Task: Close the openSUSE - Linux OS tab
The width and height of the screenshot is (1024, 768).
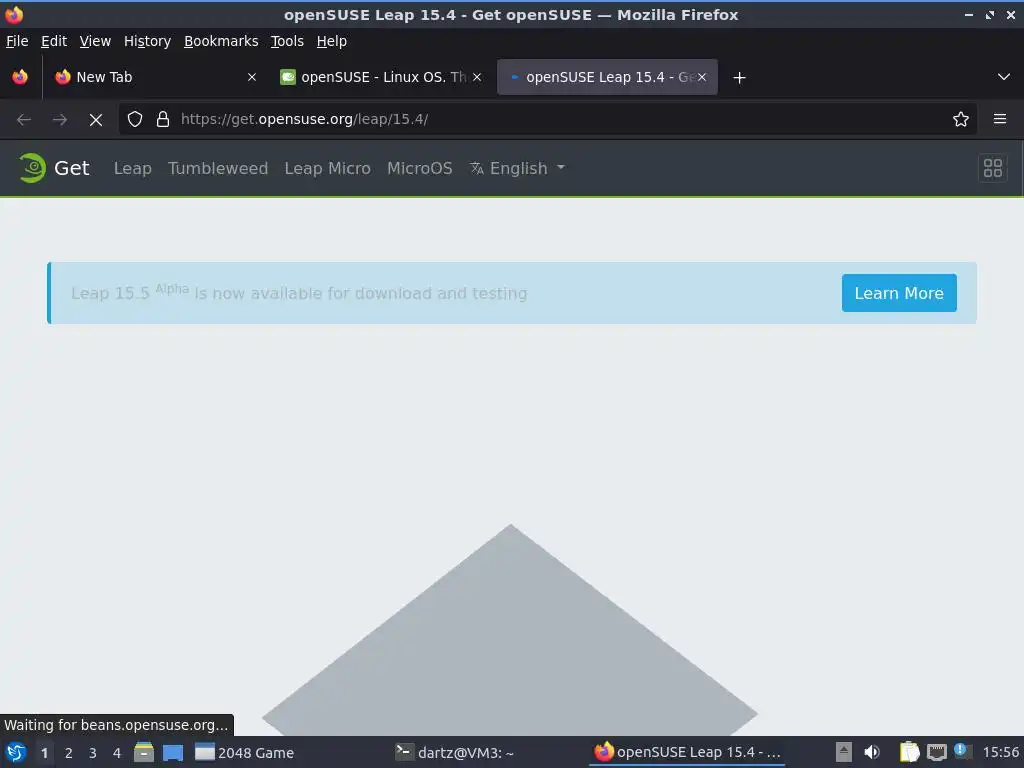Action: [477, 77]
